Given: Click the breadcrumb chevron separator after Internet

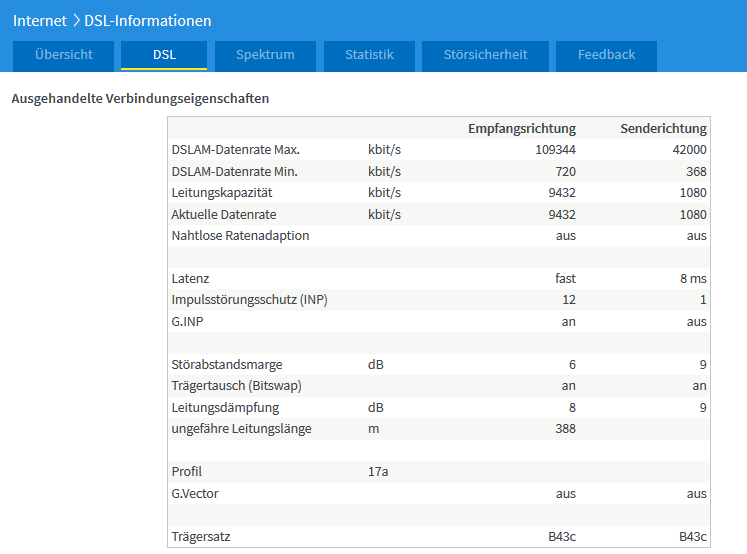Looking at the screenshot, I should pyautogui.click(x=76, y=21).
